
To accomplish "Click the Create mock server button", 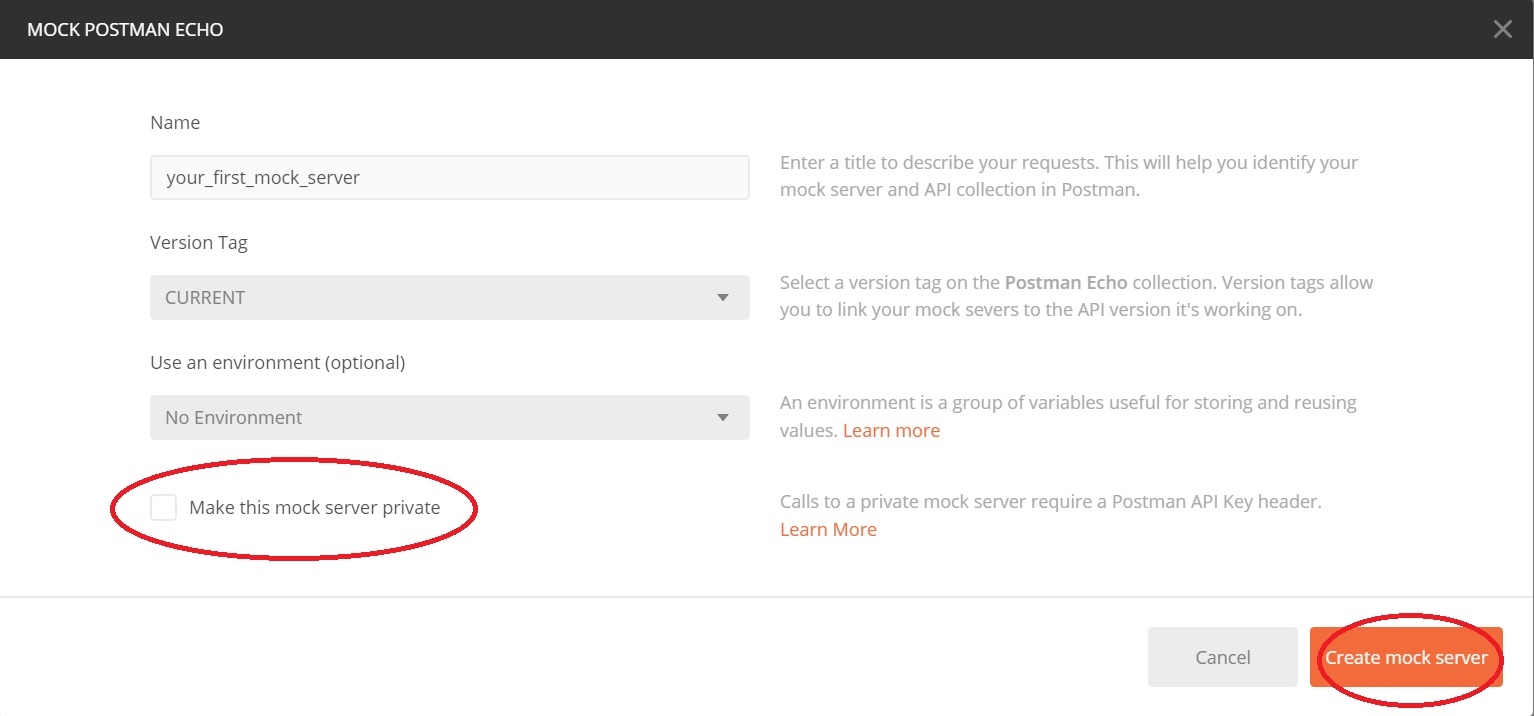I will coord(1405,658).
